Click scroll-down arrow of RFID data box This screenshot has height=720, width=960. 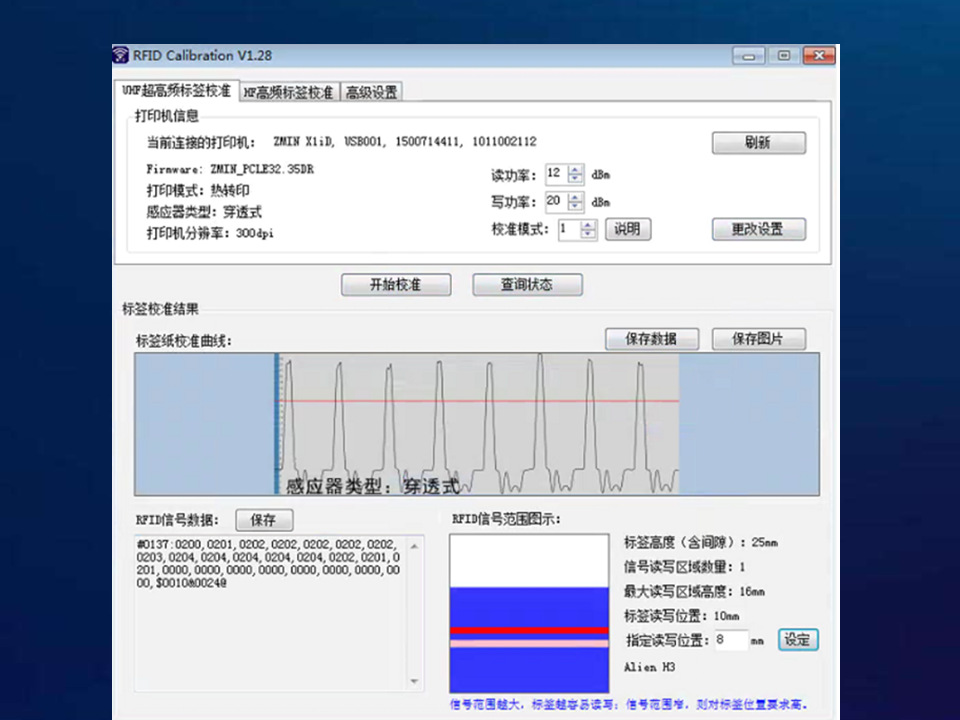(415, 681)
